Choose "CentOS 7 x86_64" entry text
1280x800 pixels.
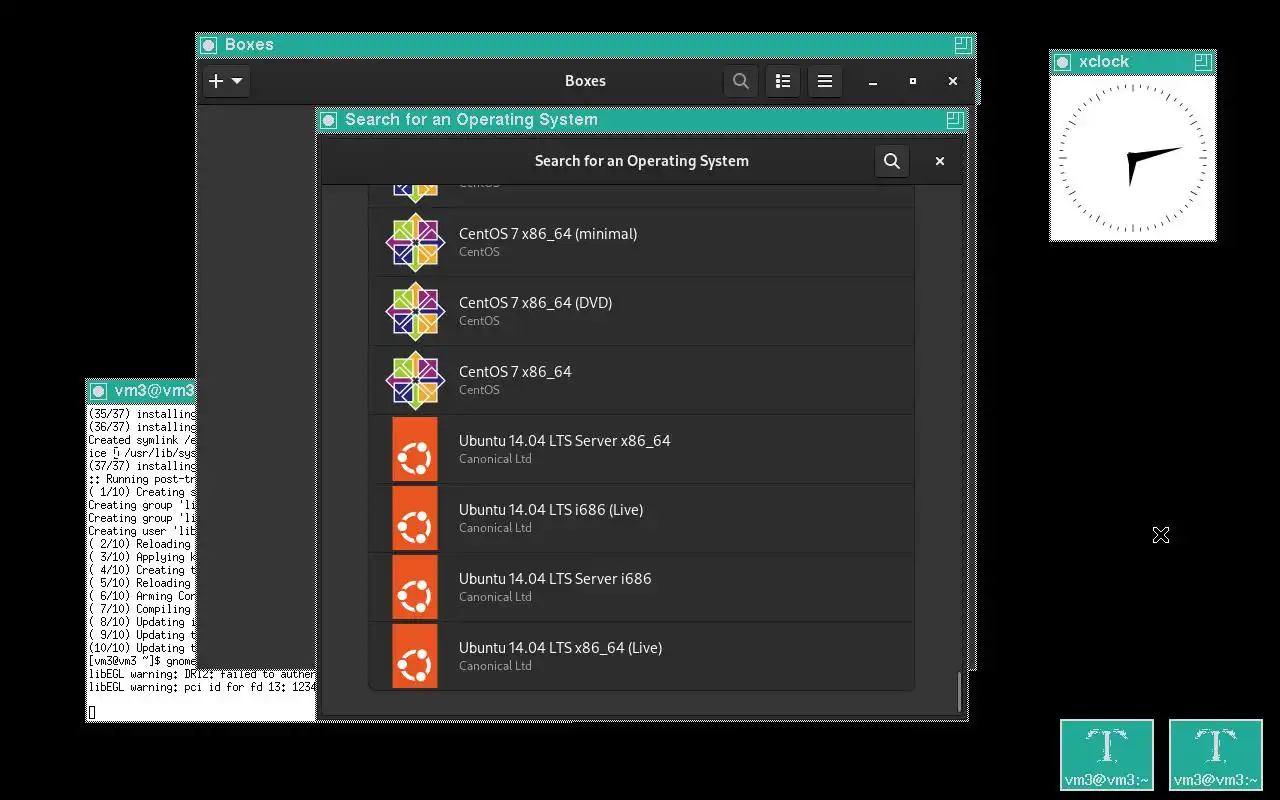515,372
